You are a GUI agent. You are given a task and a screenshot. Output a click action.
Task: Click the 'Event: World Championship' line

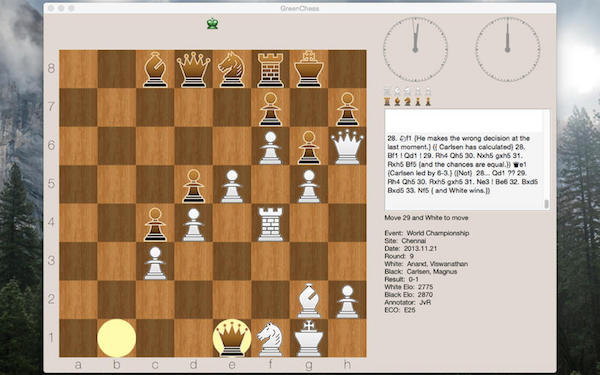pos(427,233)
